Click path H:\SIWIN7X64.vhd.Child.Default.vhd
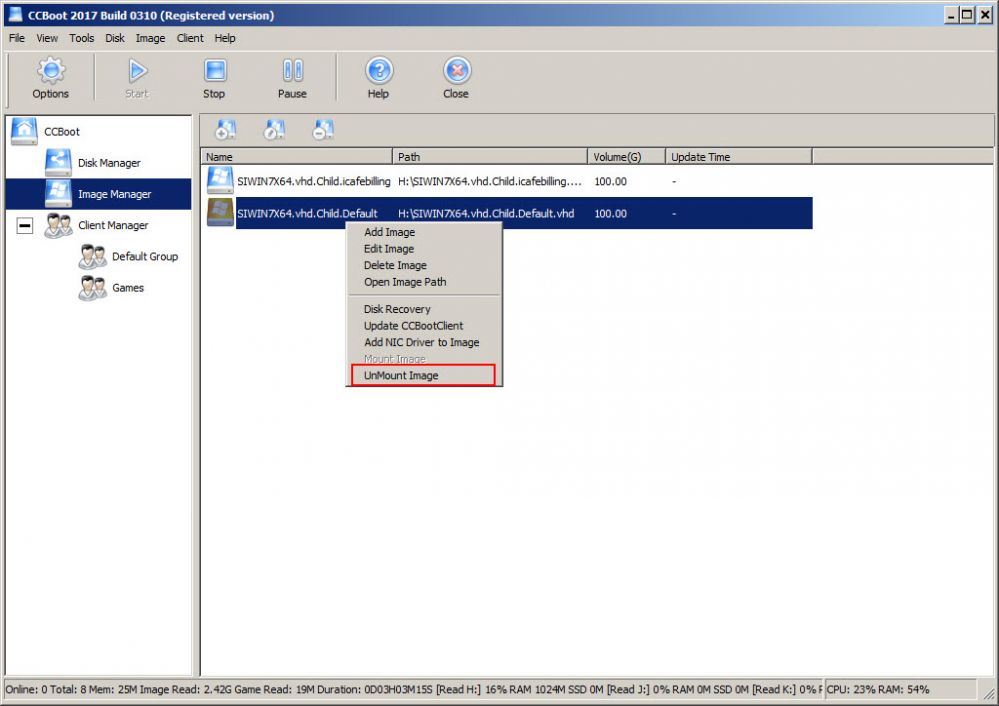 coord(486,213)
